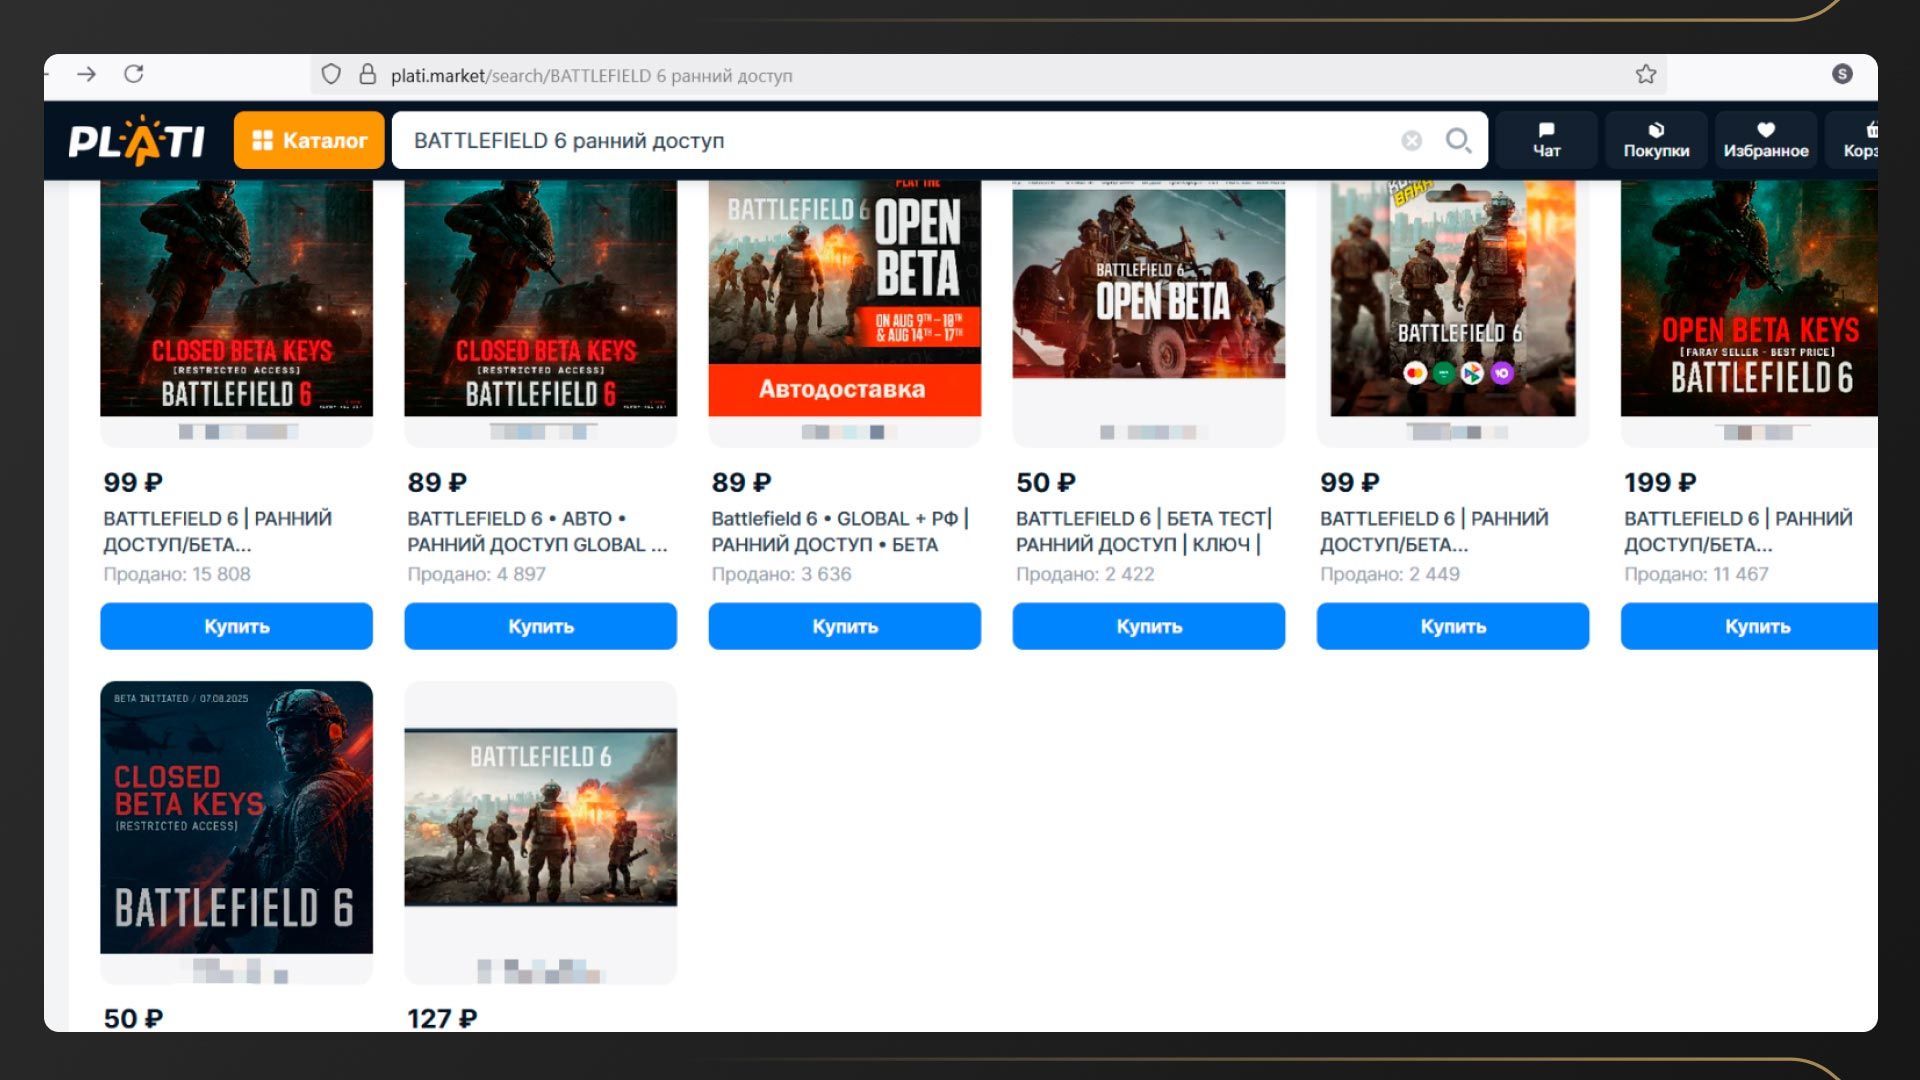Bookmark the page with the star icon
The height and width of the screenshot is (1080, 1920).
pyautogui.click(x=1646, y=74)
